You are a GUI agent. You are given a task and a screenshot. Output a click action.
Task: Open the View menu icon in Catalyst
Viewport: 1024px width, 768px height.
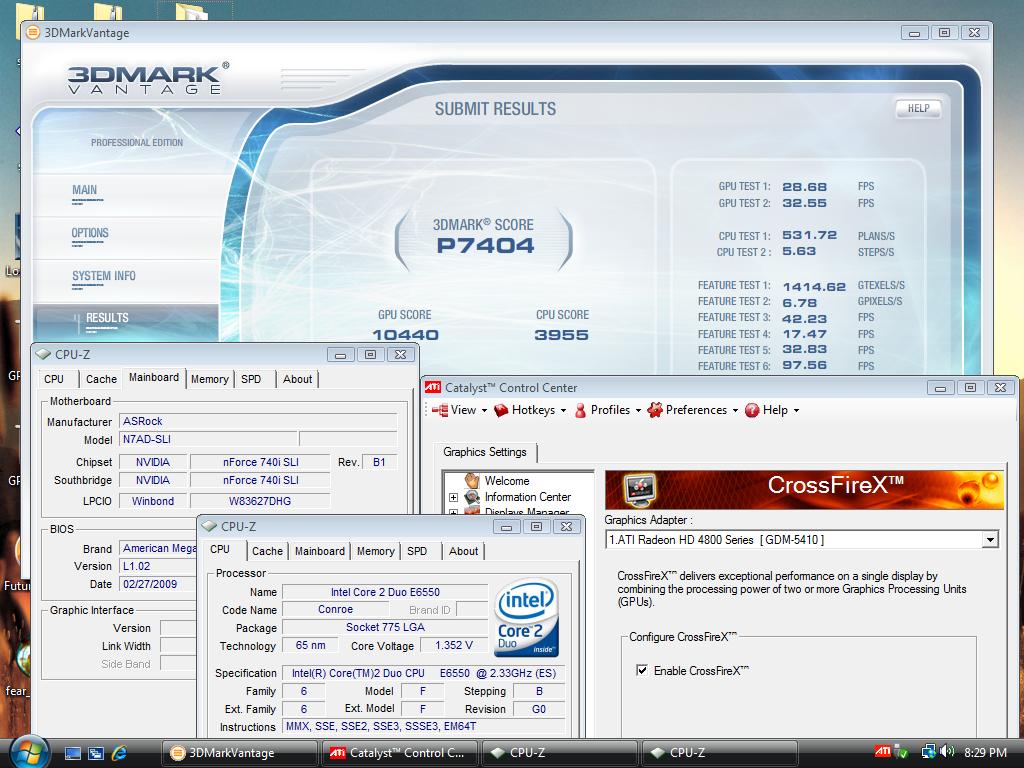440,410
